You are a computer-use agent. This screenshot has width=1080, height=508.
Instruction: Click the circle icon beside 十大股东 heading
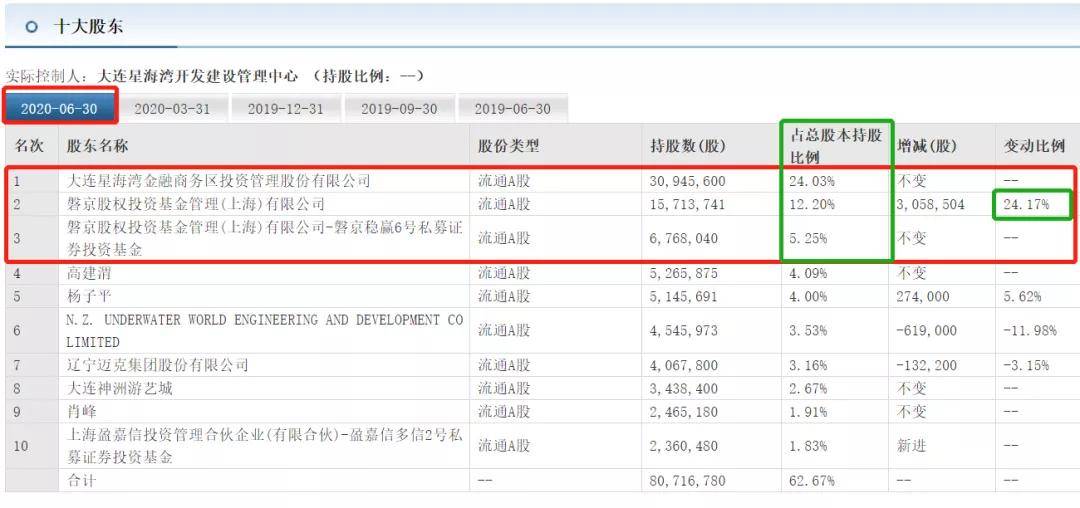32,27
